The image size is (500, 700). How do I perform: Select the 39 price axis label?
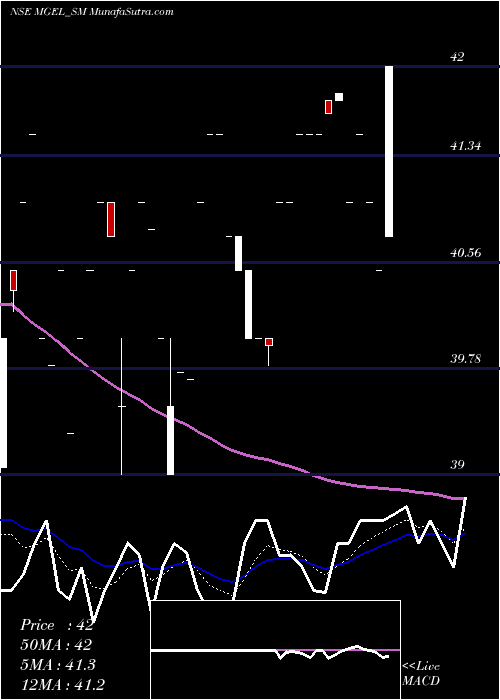coord(457,465)
